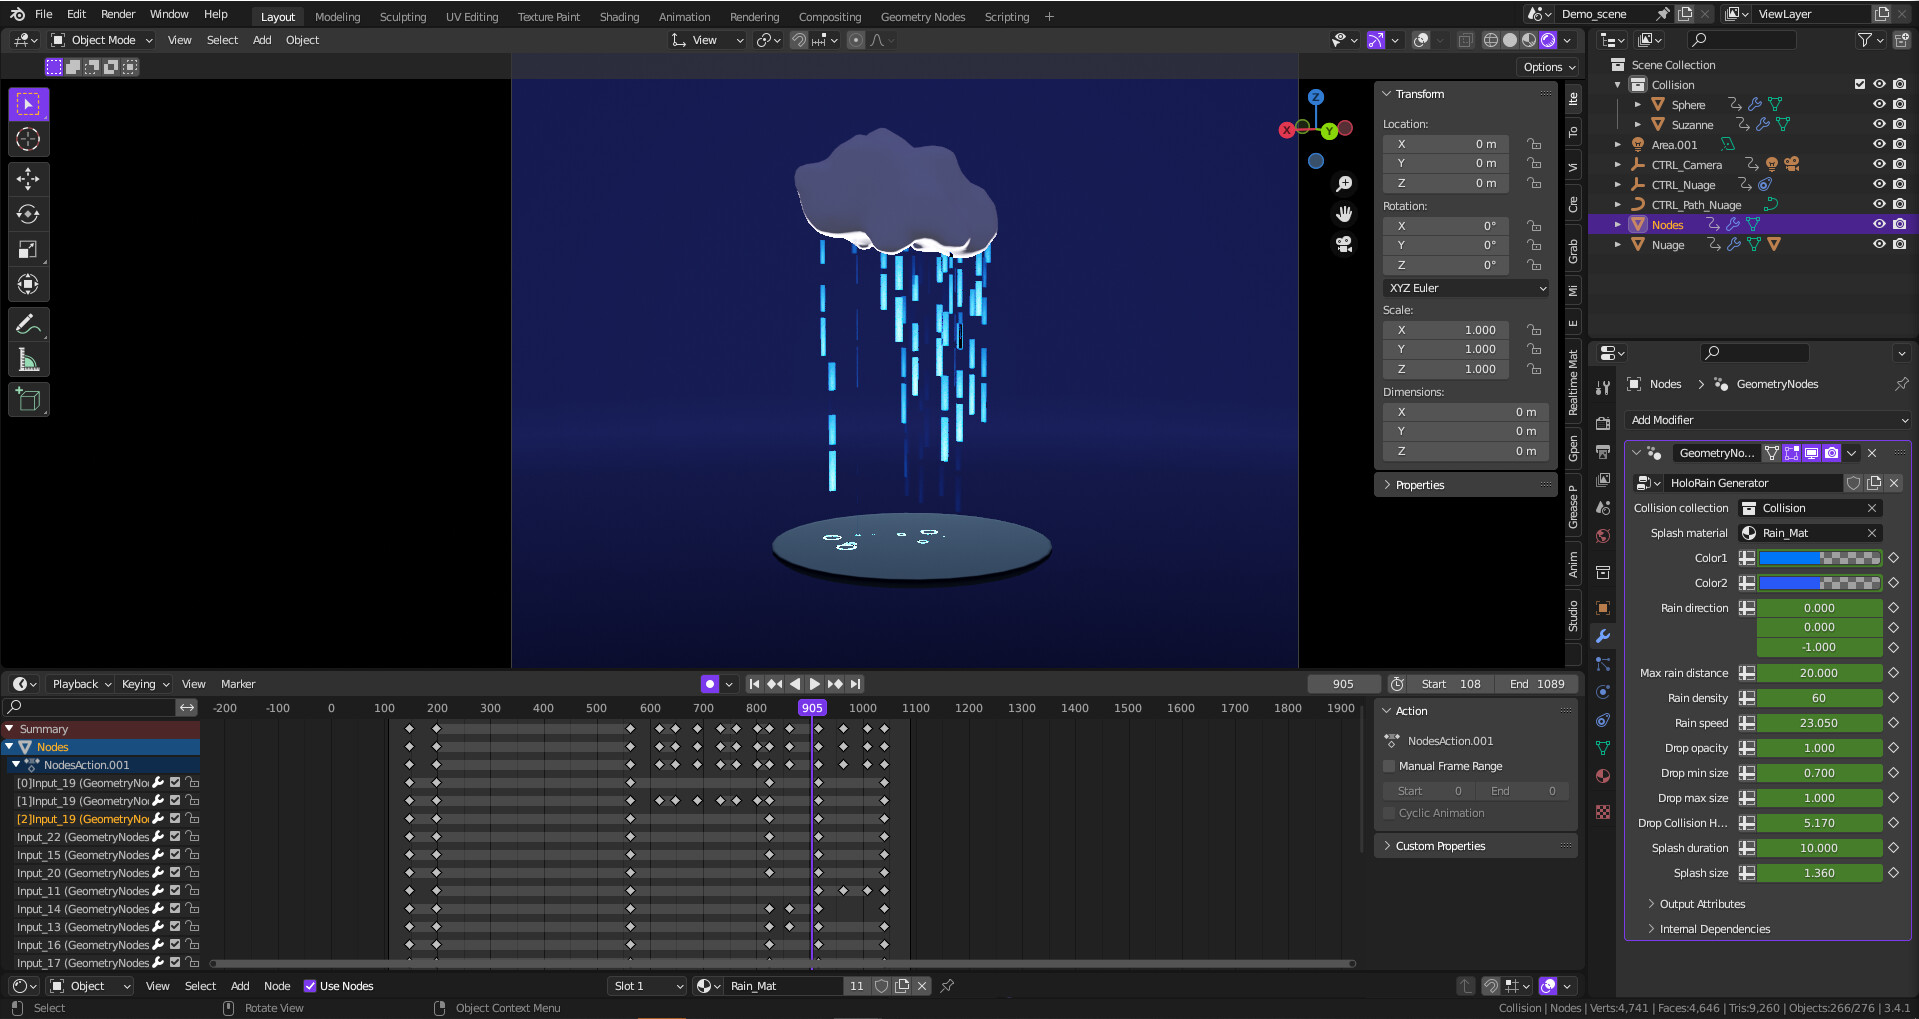
Task: Open the Object Mode dropdown
Action: [x=100, y=40]
